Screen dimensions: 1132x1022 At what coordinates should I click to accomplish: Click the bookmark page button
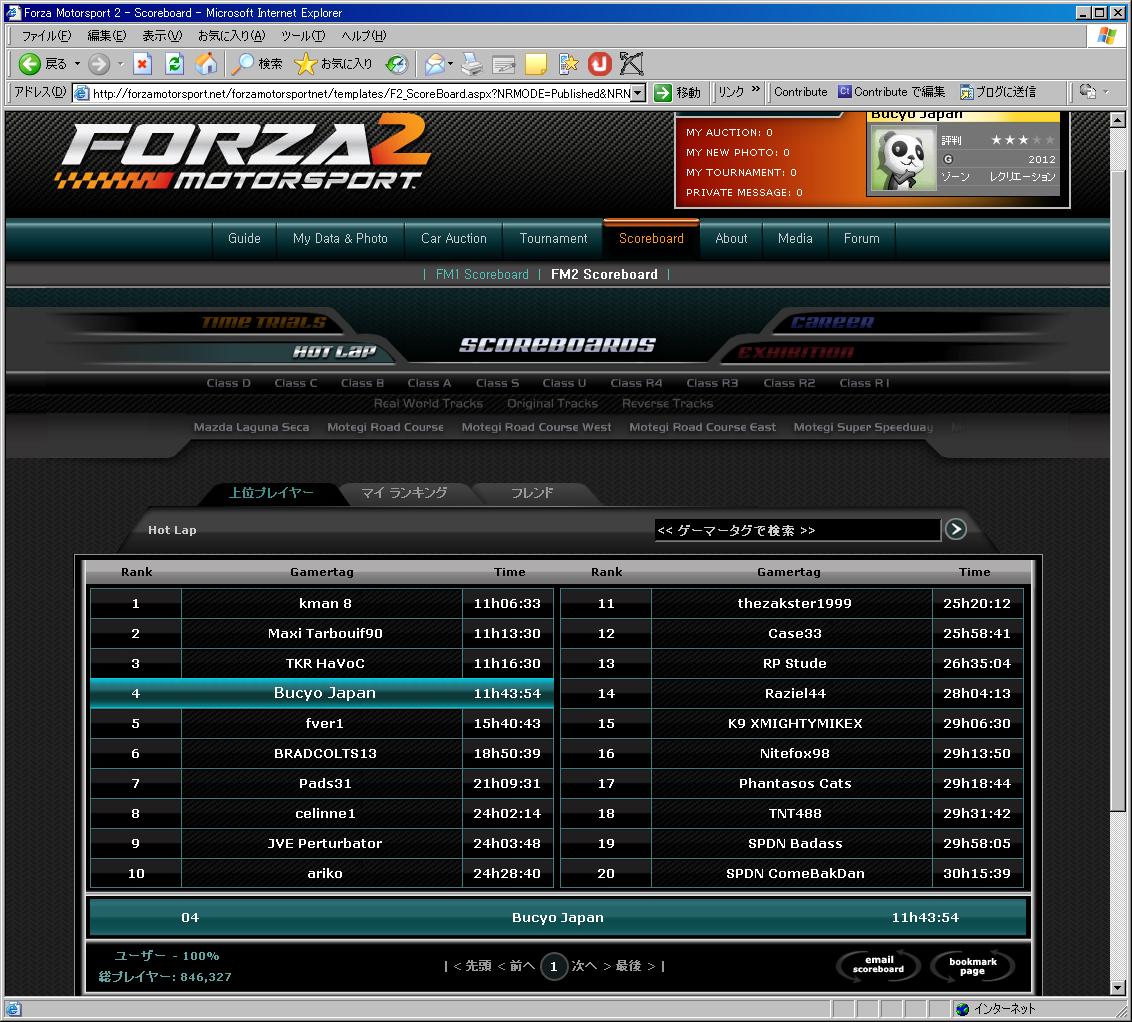pos(972,966)
